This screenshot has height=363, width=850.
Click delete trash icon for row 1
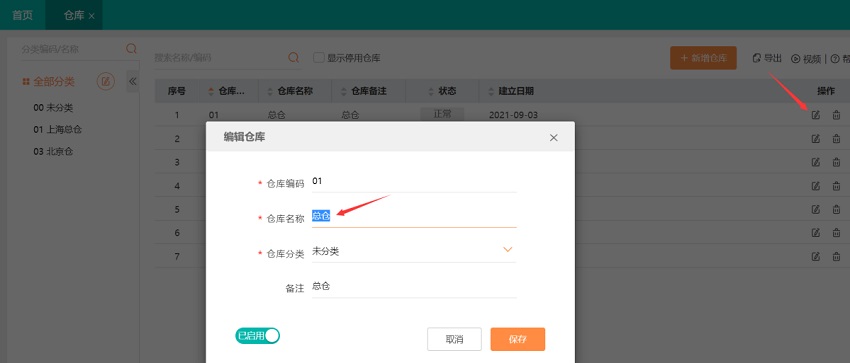click(836, 115)
